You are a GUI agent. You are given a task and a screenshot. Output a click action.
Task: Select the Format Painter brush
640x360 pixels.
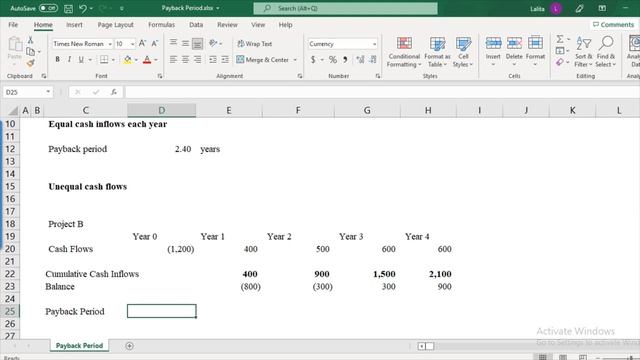point(30,63)
